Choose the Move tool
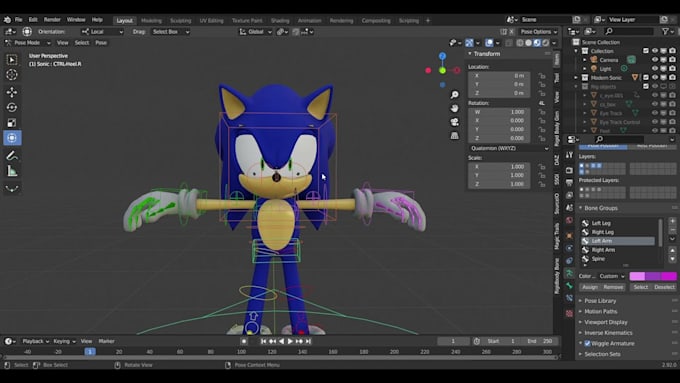The height and width of the screenshot is (383, 680). (x=12, y=92)
